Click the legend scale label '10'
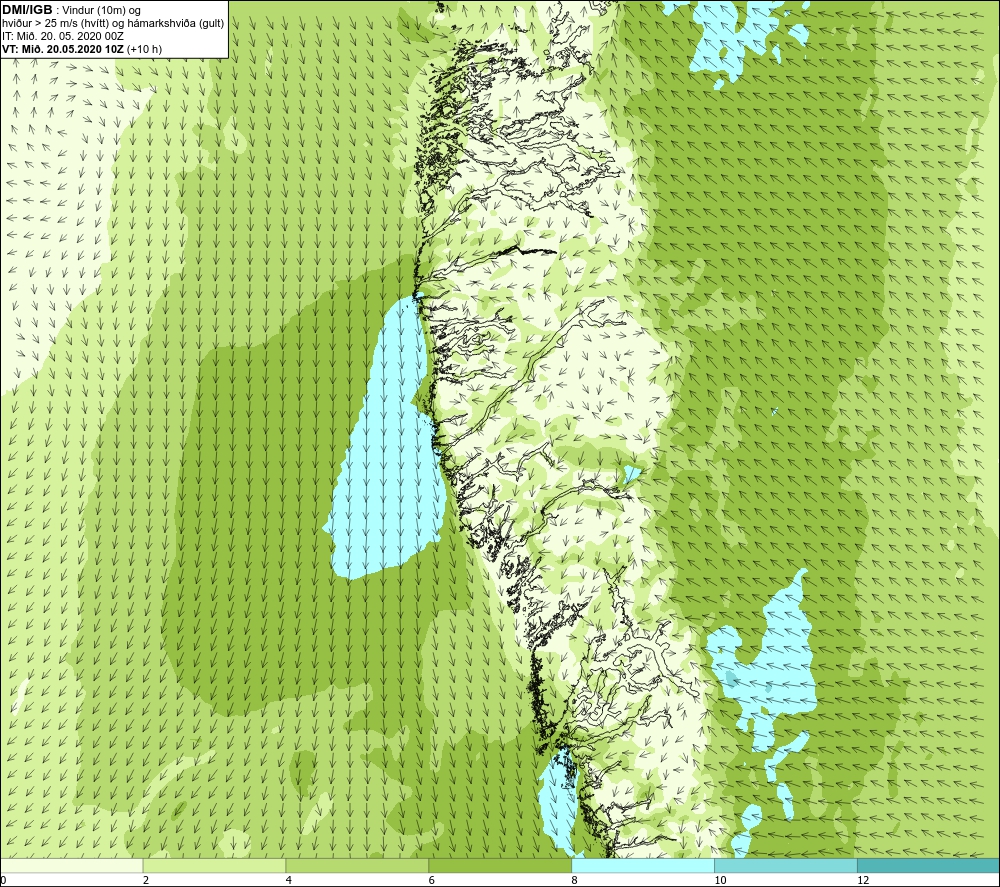The height and width of the screenshot is (887, 1000). 720,880
